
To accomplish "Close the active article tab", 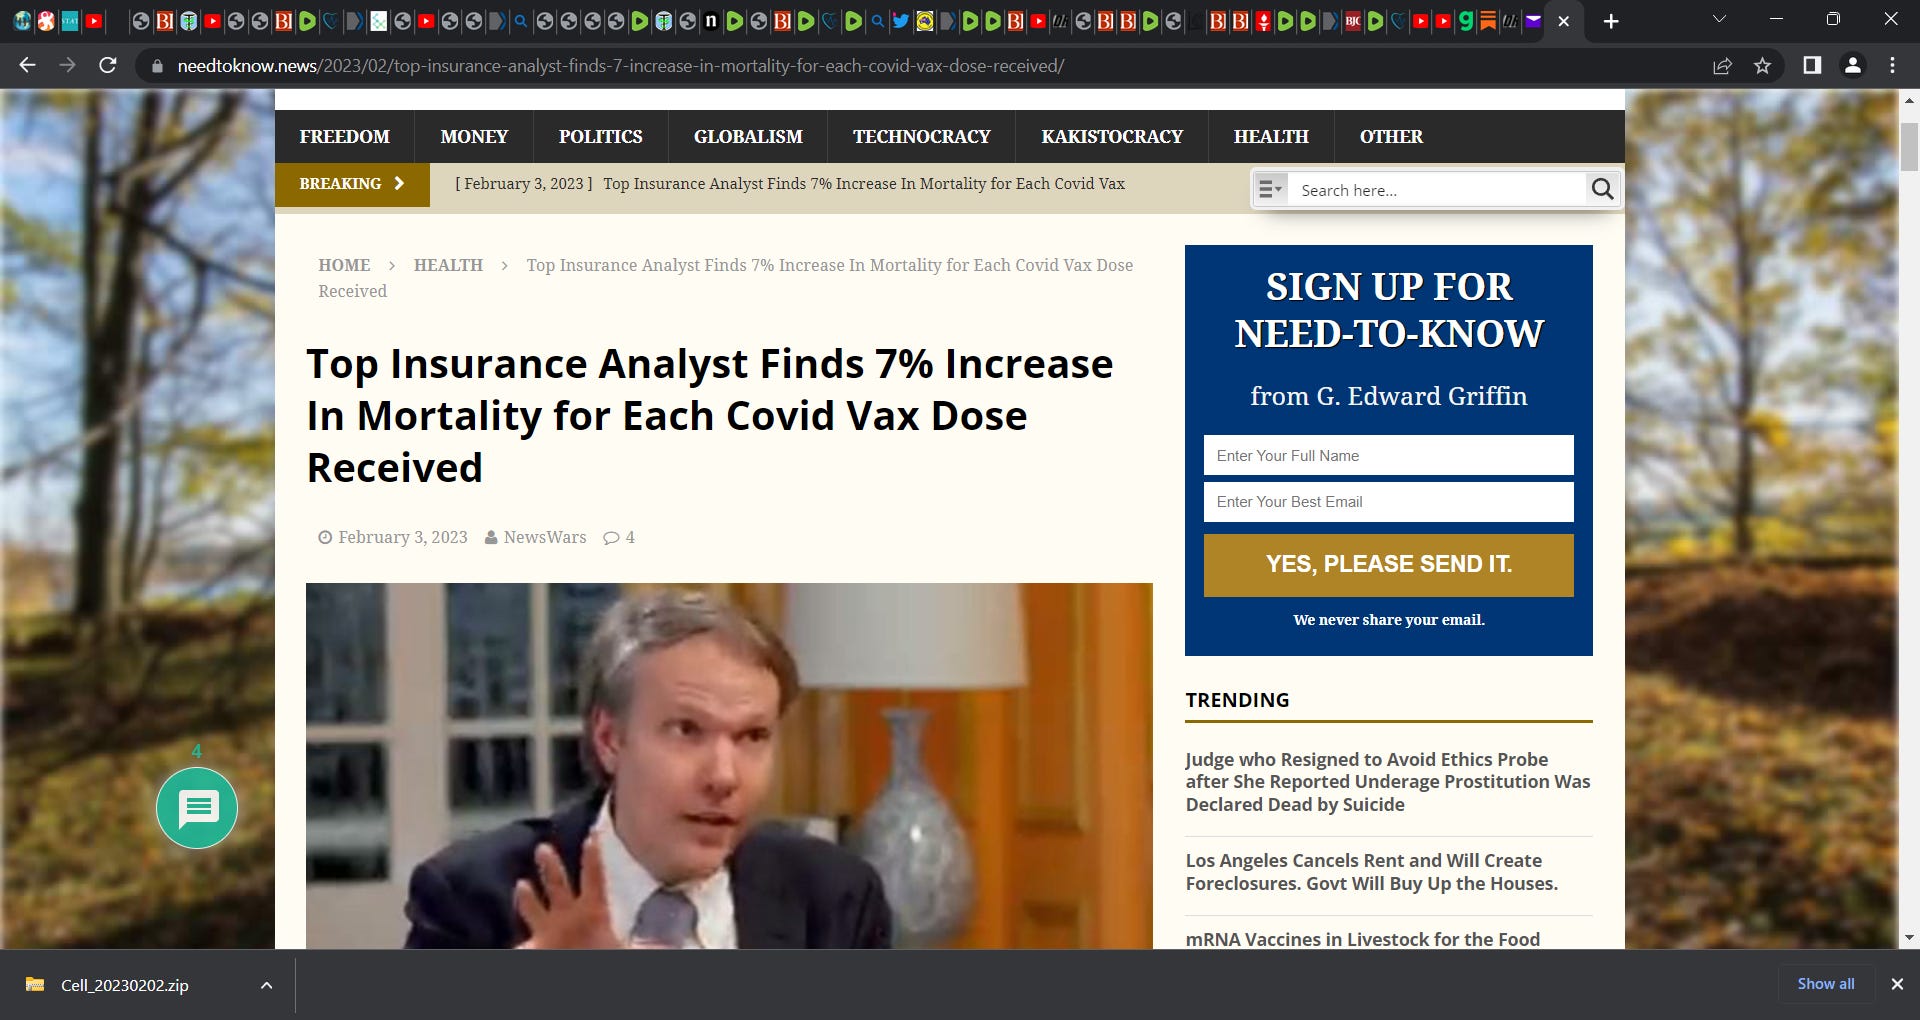I will point(1564,21).
